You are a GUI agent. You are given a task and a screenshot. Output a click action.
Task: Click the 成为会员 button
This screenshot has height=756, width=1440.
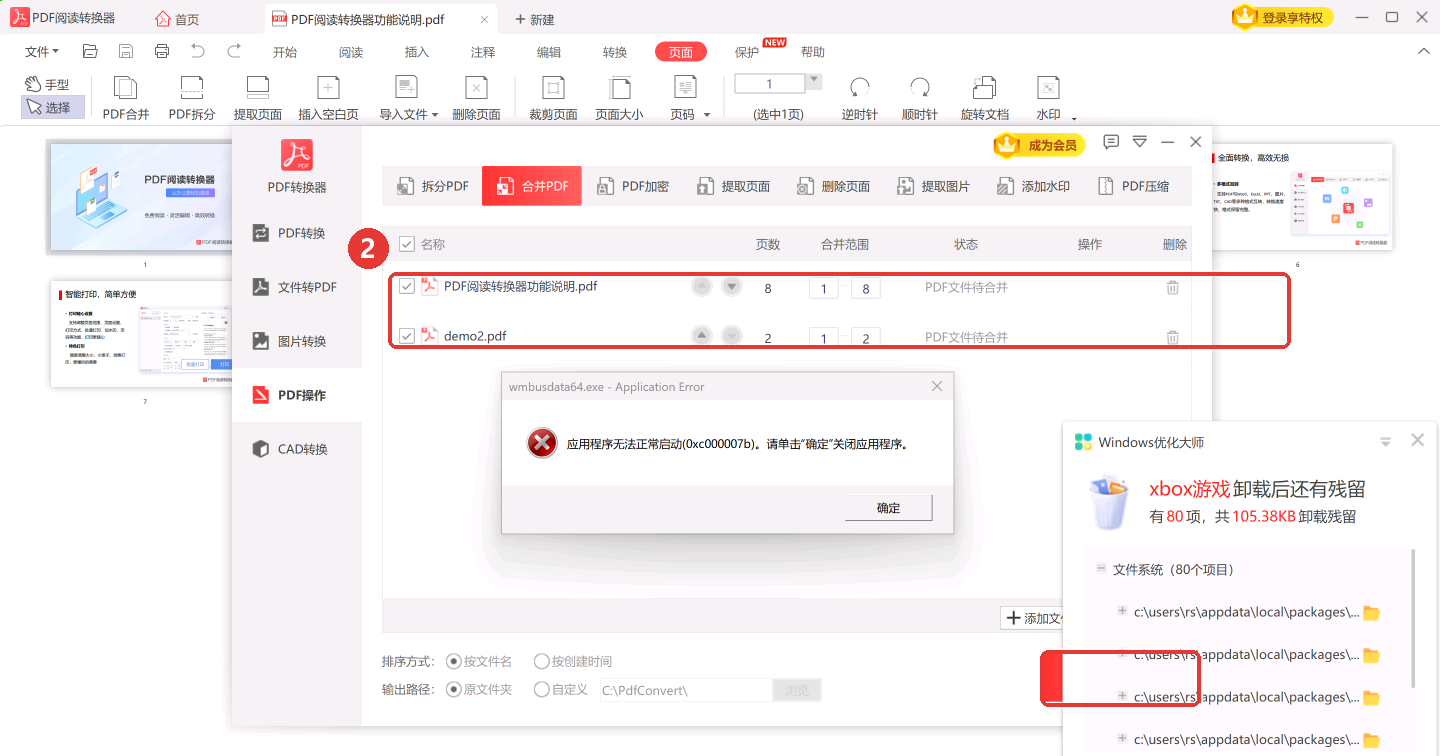tap(1039, 145)
